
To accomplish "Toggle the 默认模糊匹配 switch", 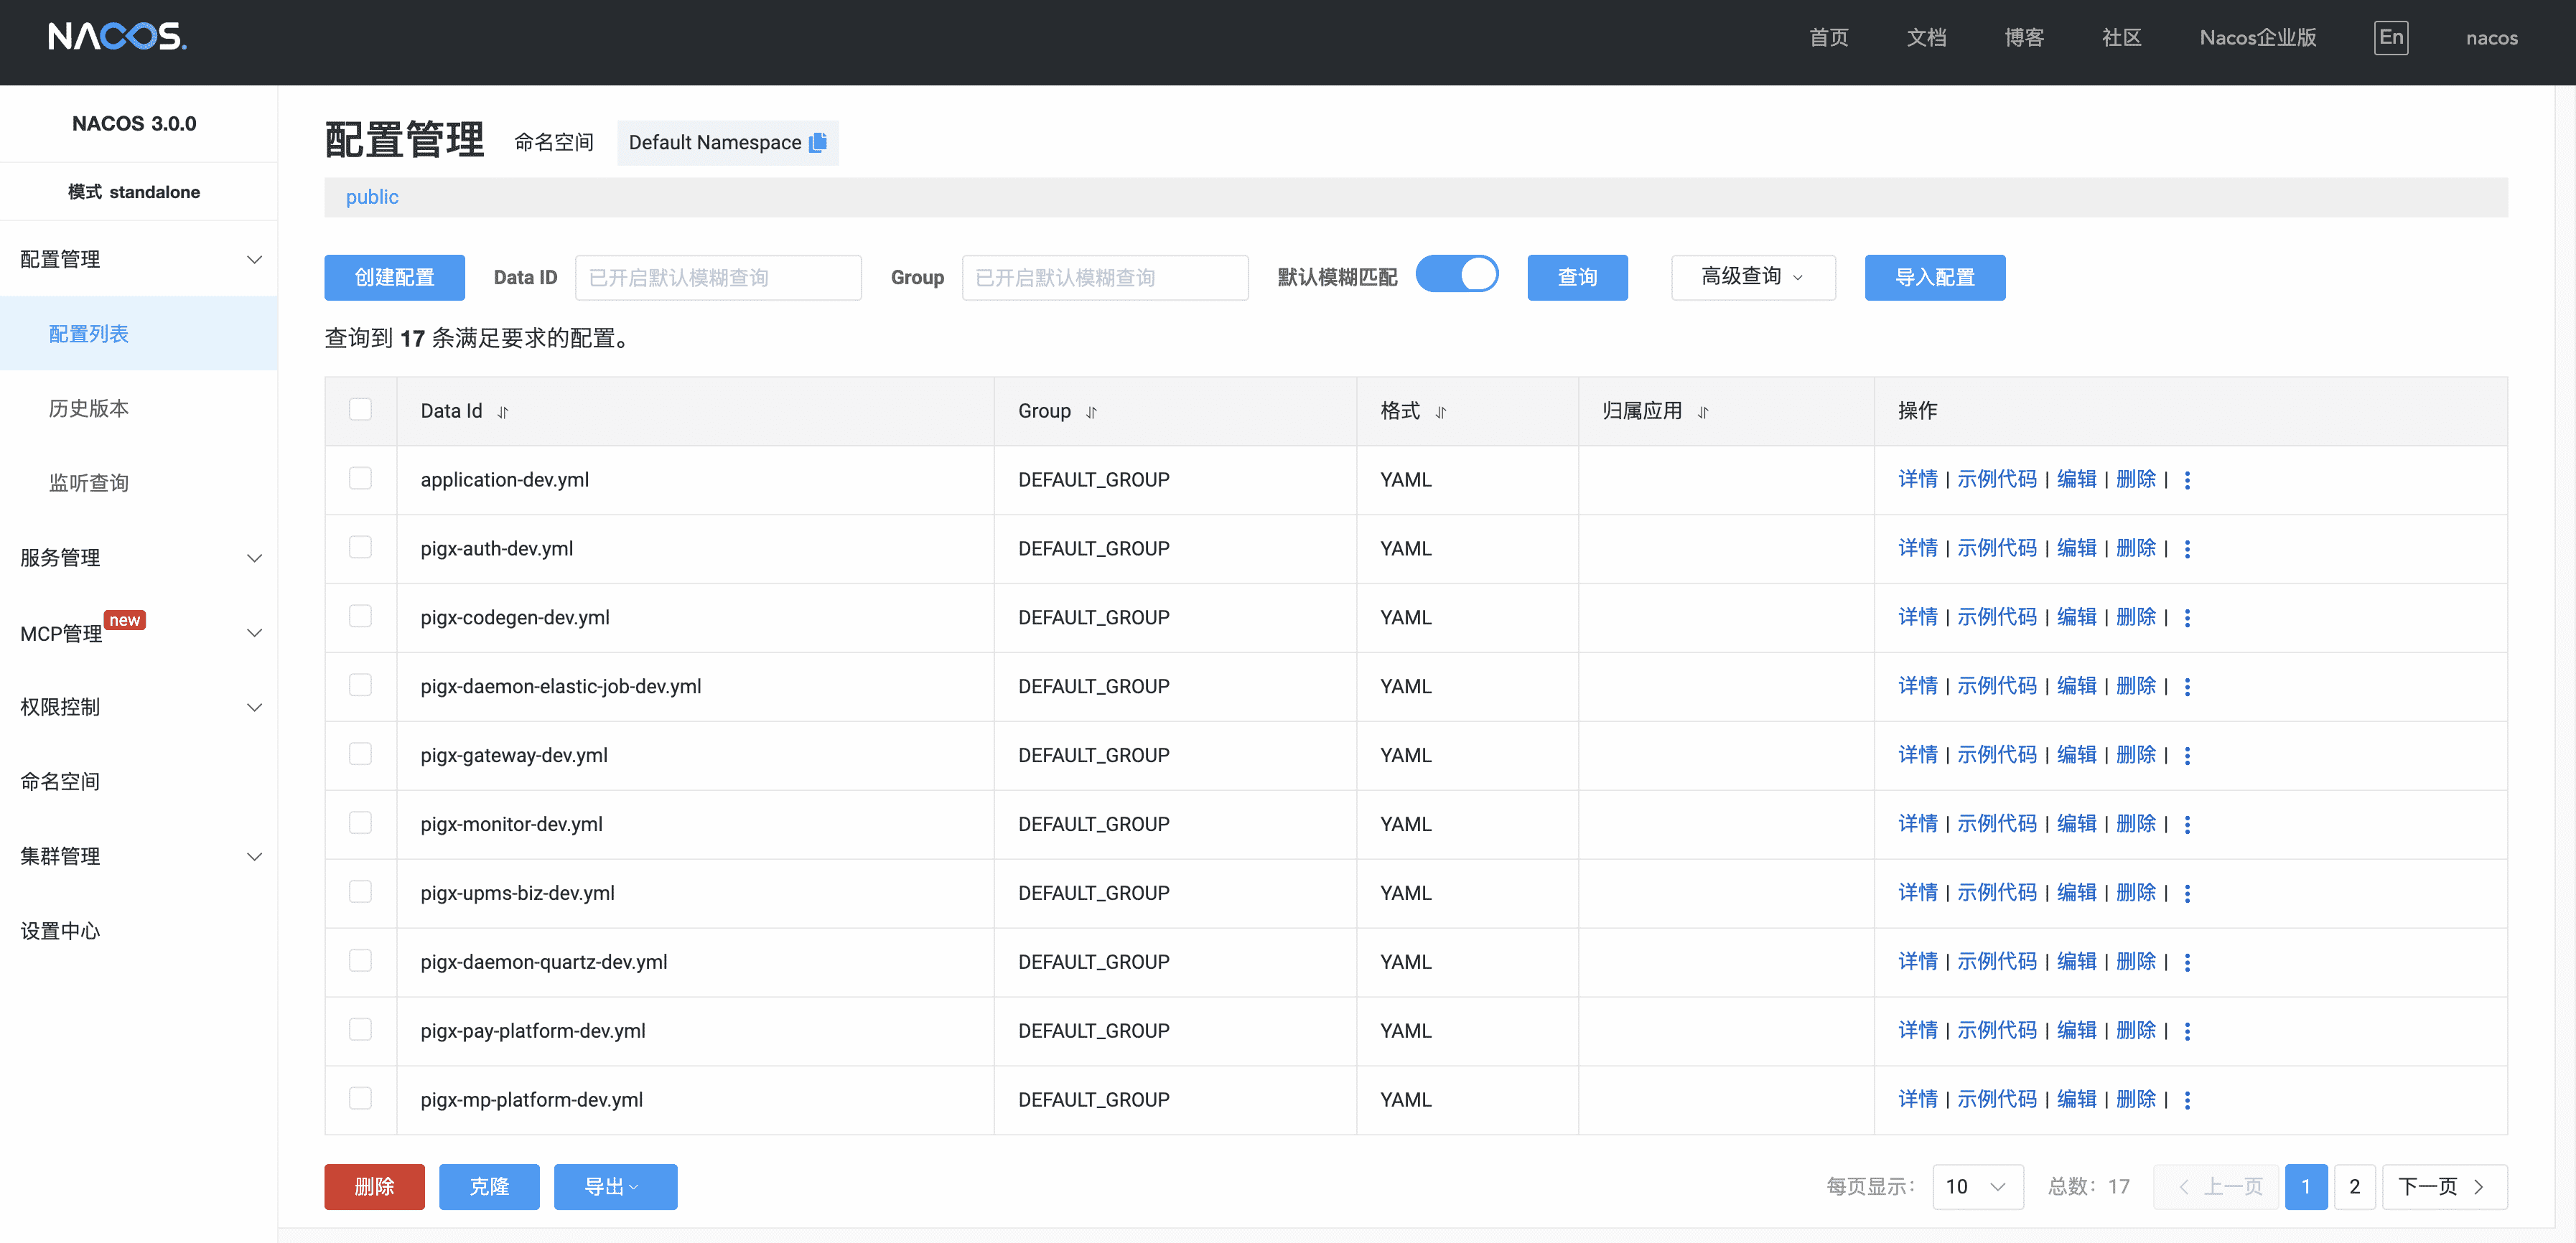I will click(1456, 275).
